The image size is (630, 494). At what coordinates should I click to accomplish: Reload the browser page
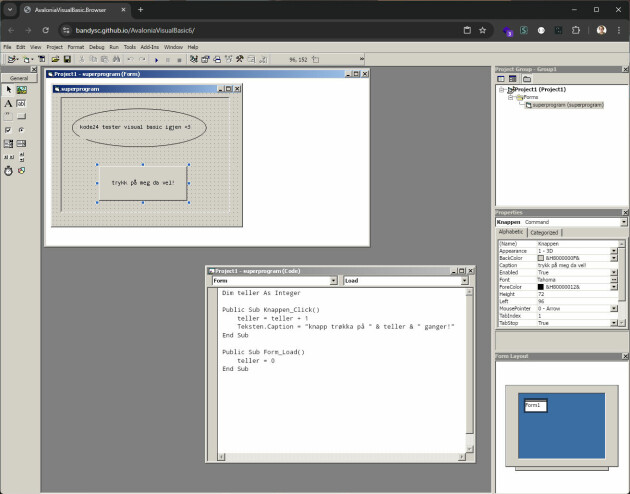point(45,31)
